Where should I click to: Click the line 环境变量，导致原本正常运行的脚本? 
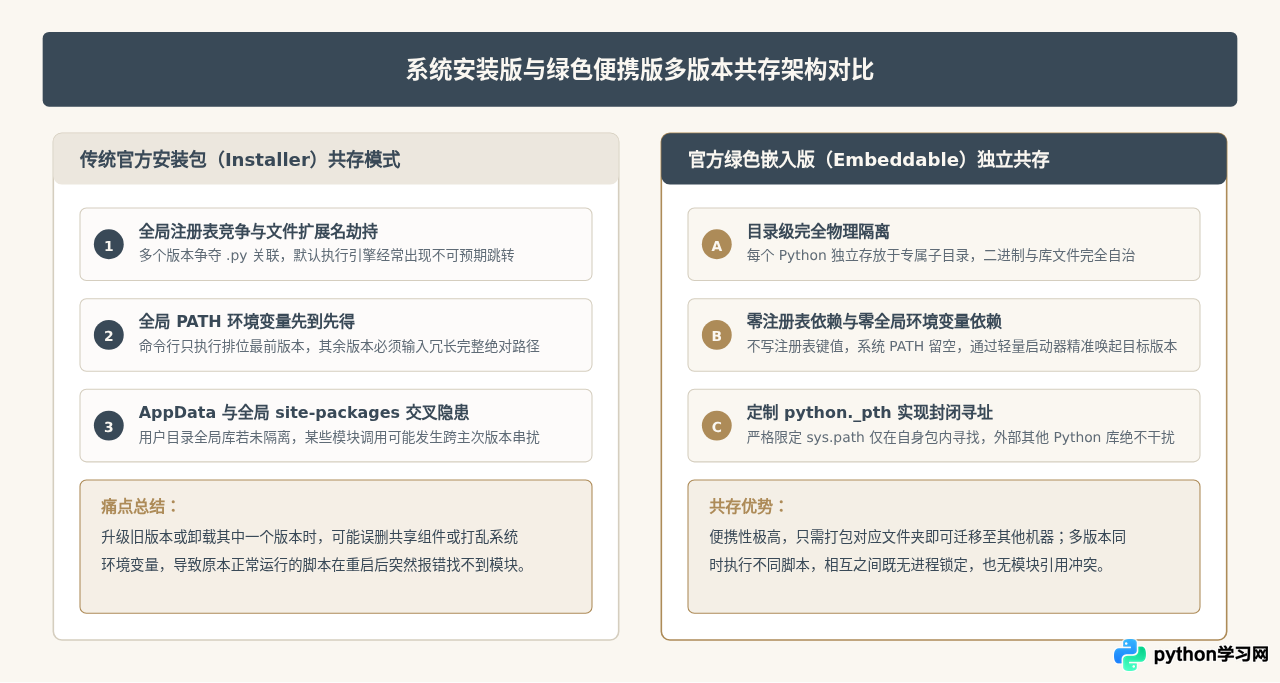[314, 565]
